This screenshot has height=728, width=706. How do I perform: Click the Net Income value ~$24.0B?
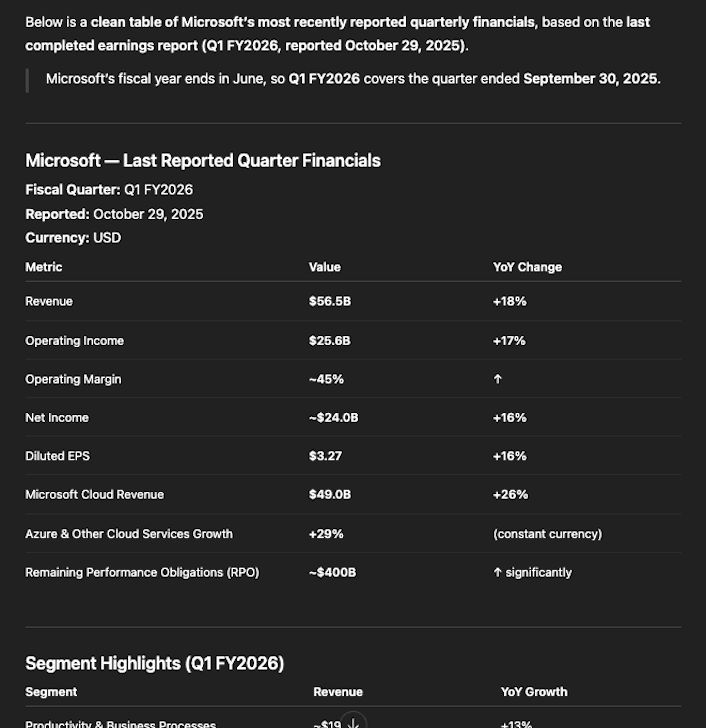coord(333,418)
